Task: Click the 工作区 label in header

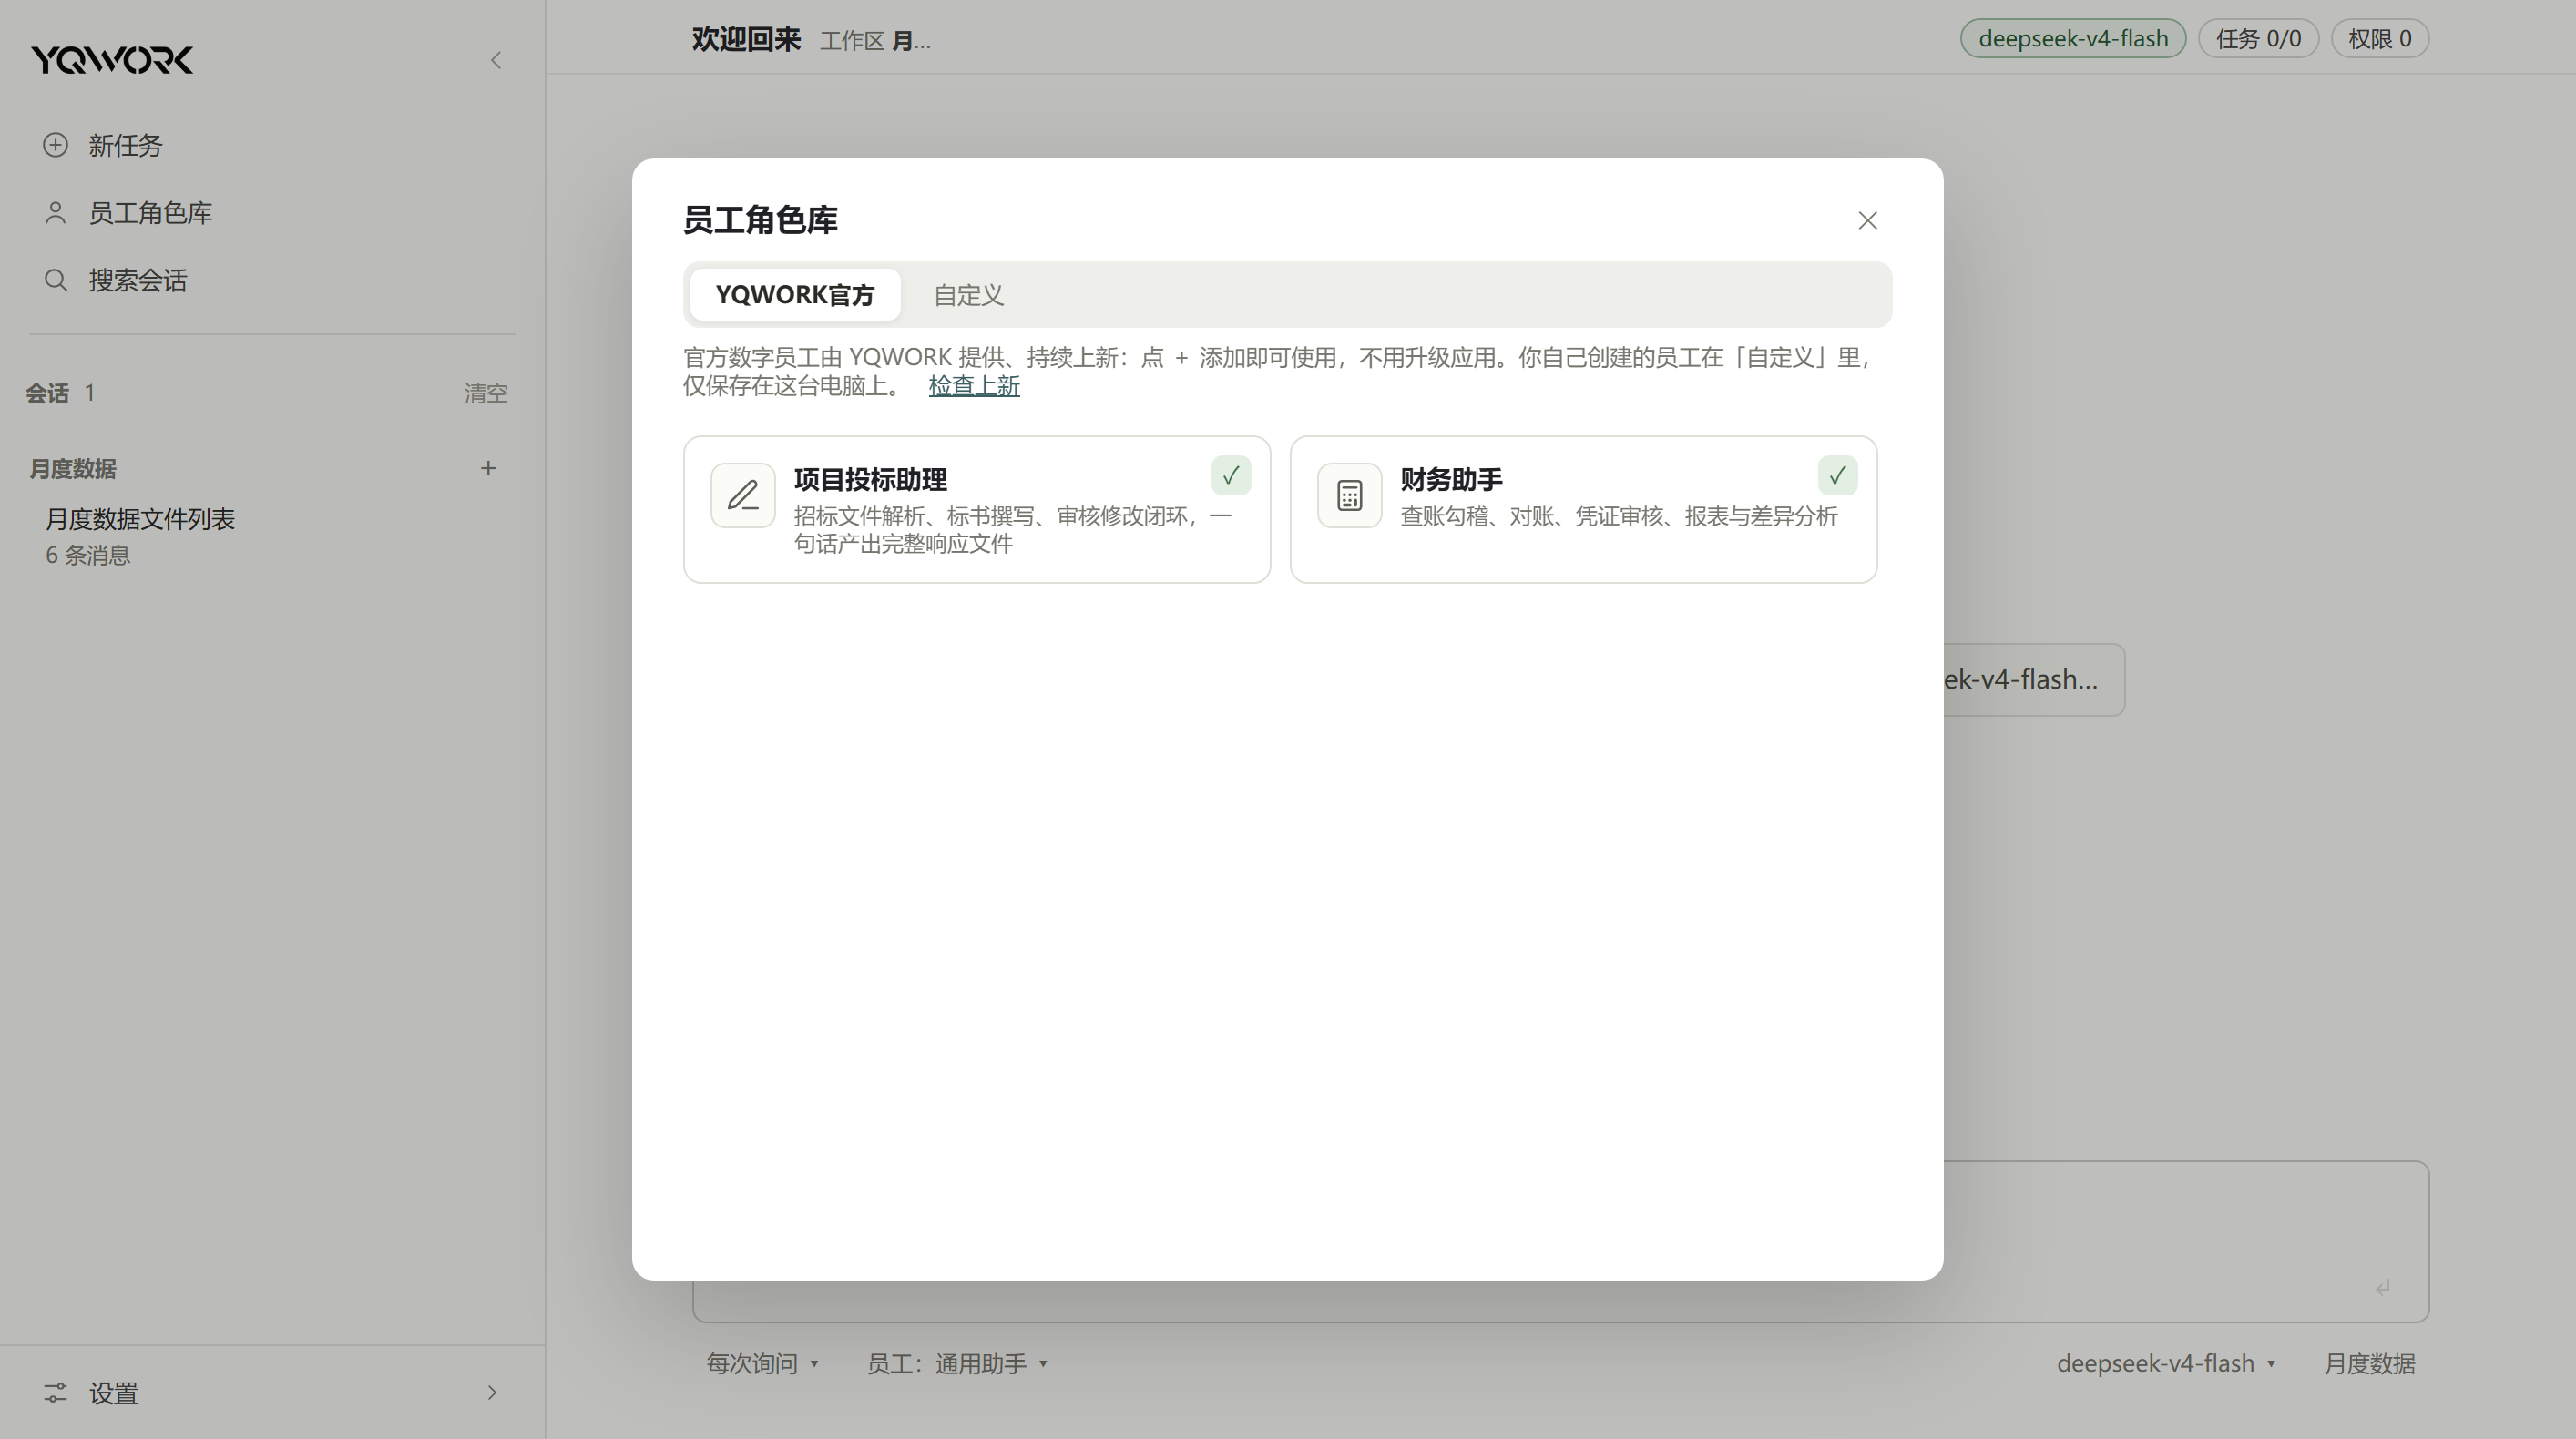Action: click(852, 41)
